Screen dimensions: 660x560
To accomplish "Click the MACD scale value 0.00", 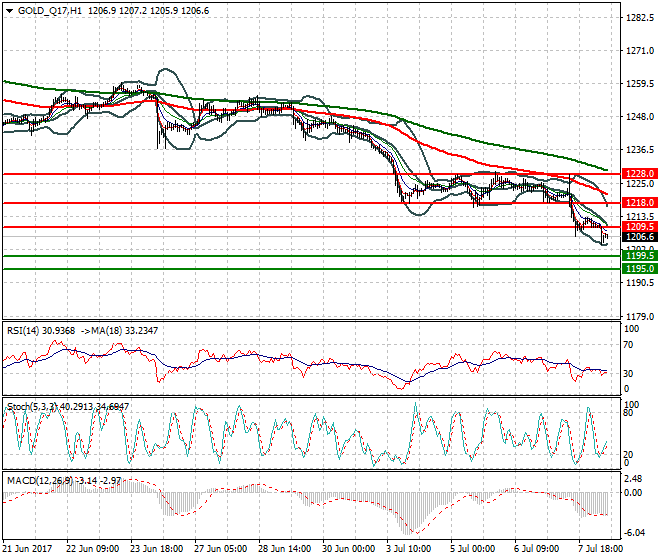I will click(x=634, y=493).
